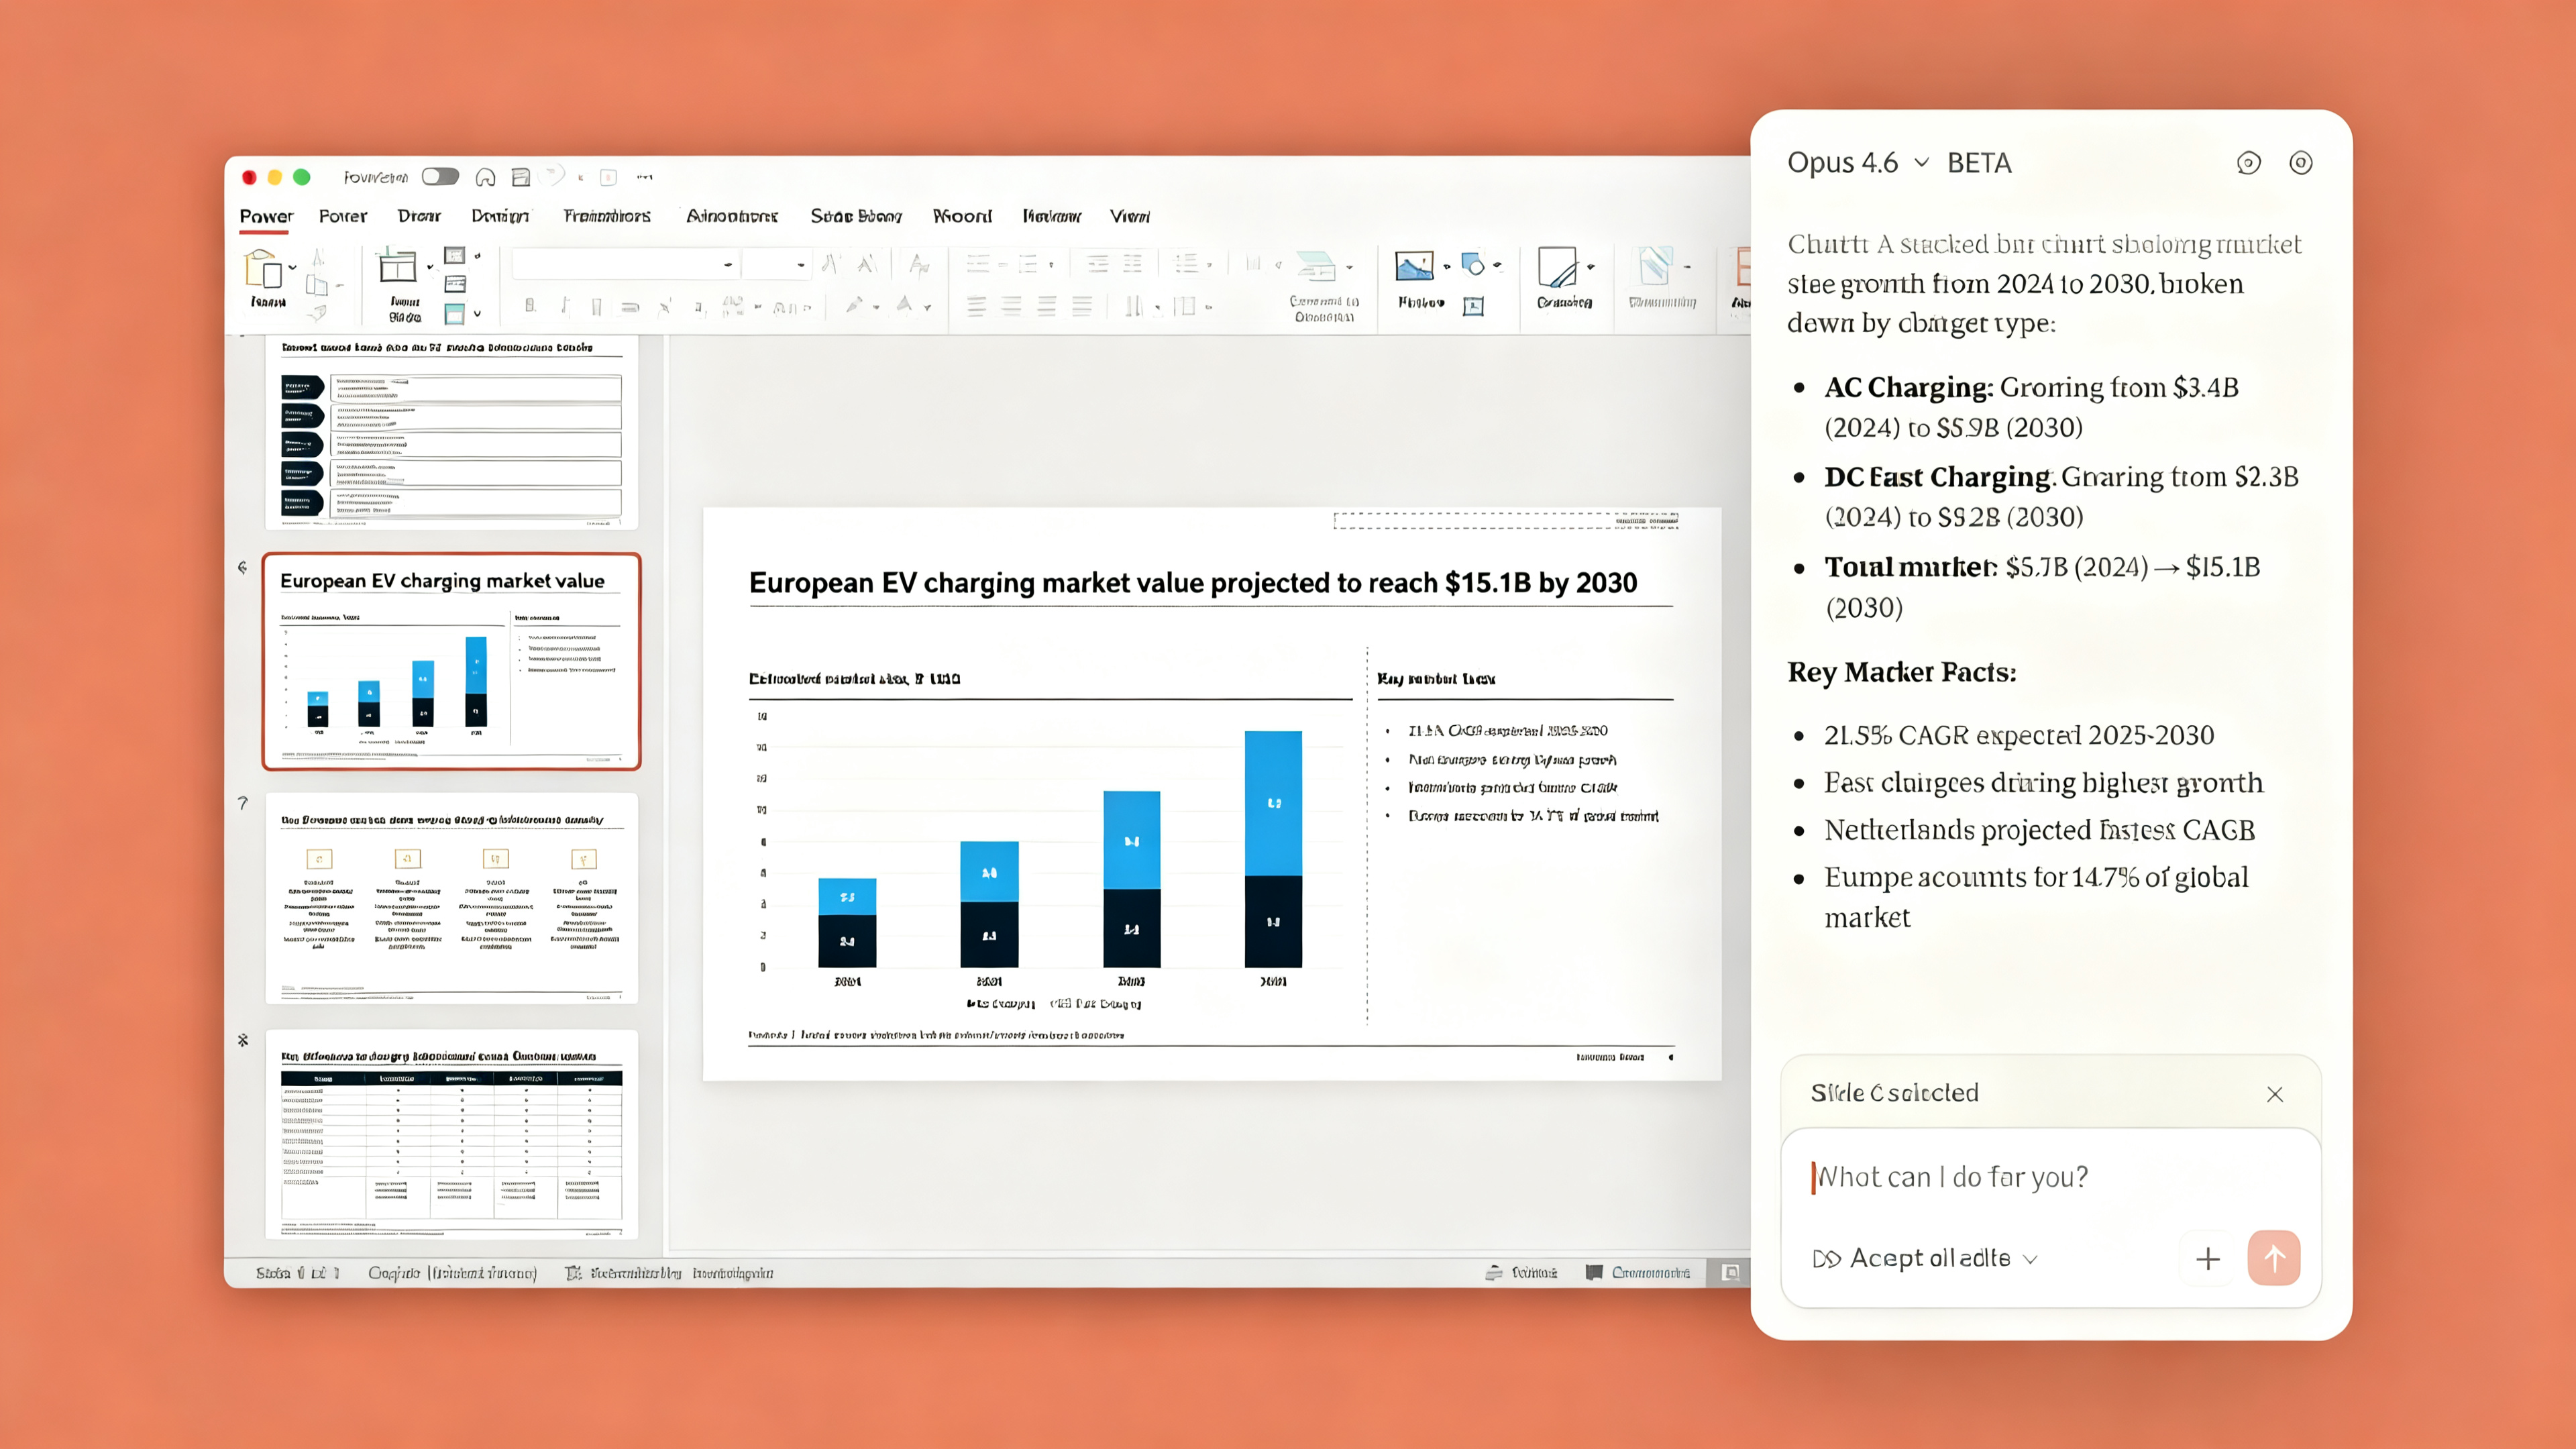
Task: Click the send arrow button in chat
Action: (2273, 1258)
